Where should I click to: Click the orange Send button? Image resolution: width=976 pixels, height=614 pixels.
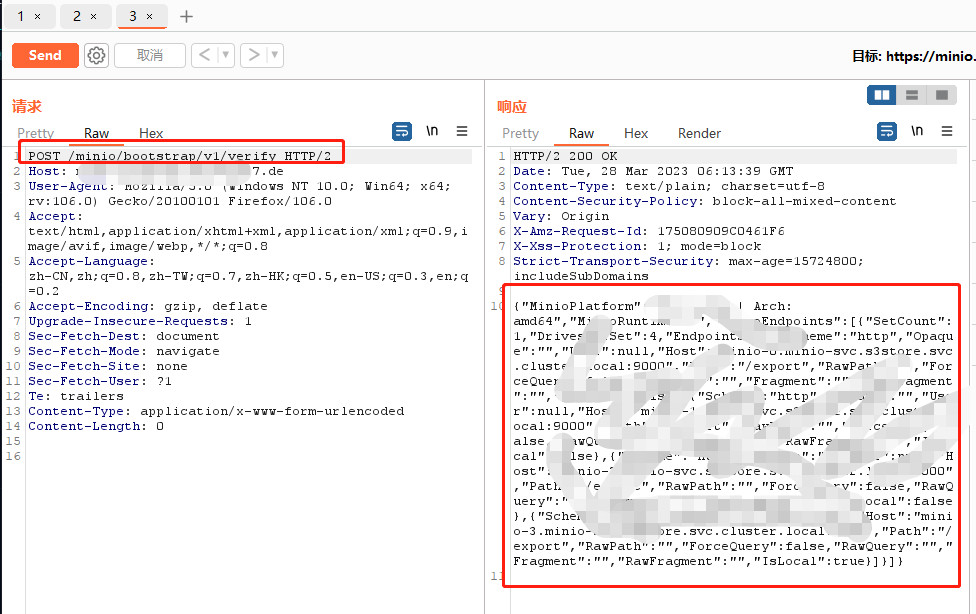[x=45, y=55]
